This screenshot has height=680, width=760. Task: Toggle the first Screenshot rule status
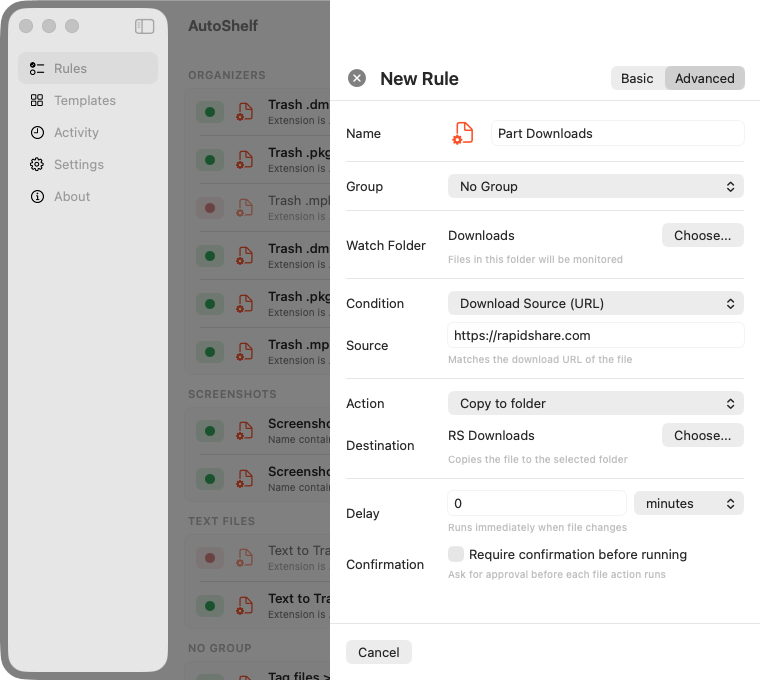pyautogui.click(x=210, y=431)
